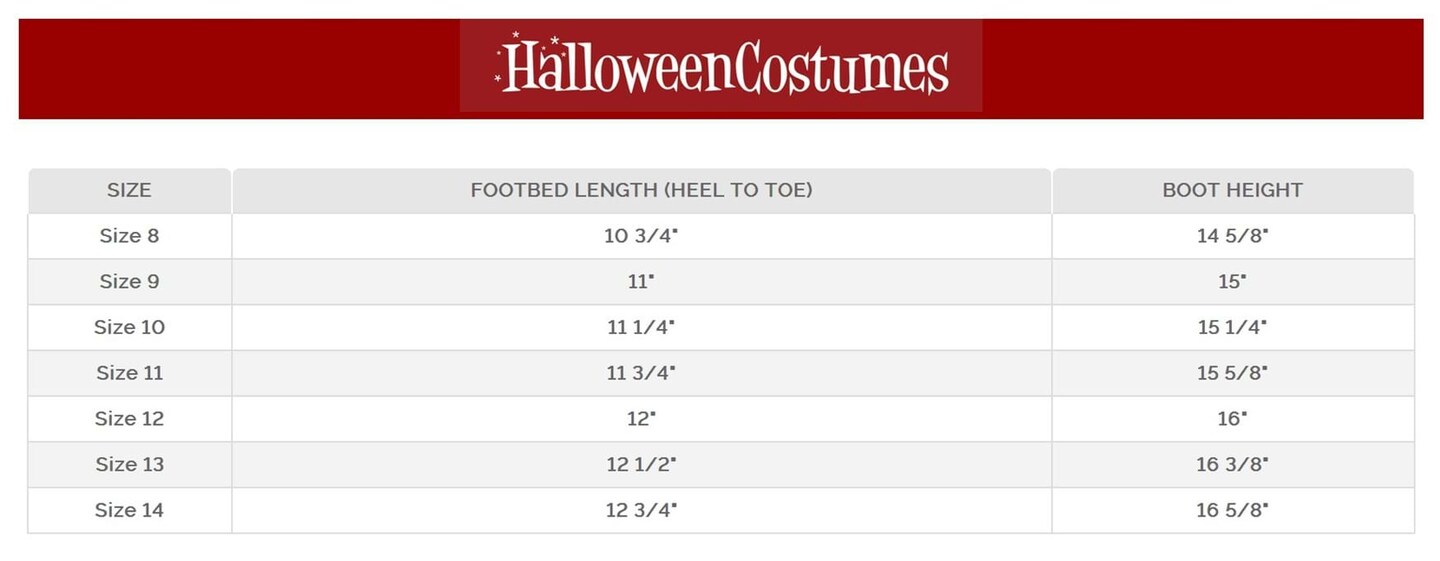Select the SIZE column header
This screenshot has width=1440, height=561.
[129, 190]
